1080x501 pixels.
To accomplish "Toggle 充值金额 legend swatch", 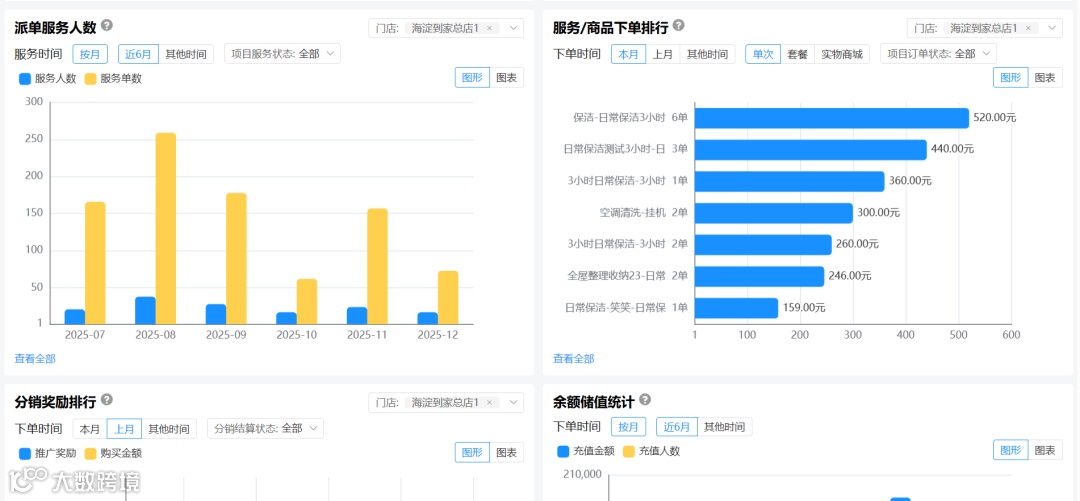I will [x=563, y=451].
